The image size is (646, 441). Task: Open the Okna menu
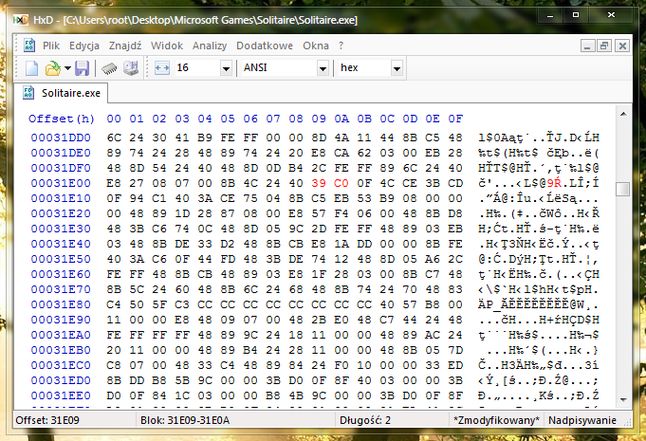tap(316, 46)
